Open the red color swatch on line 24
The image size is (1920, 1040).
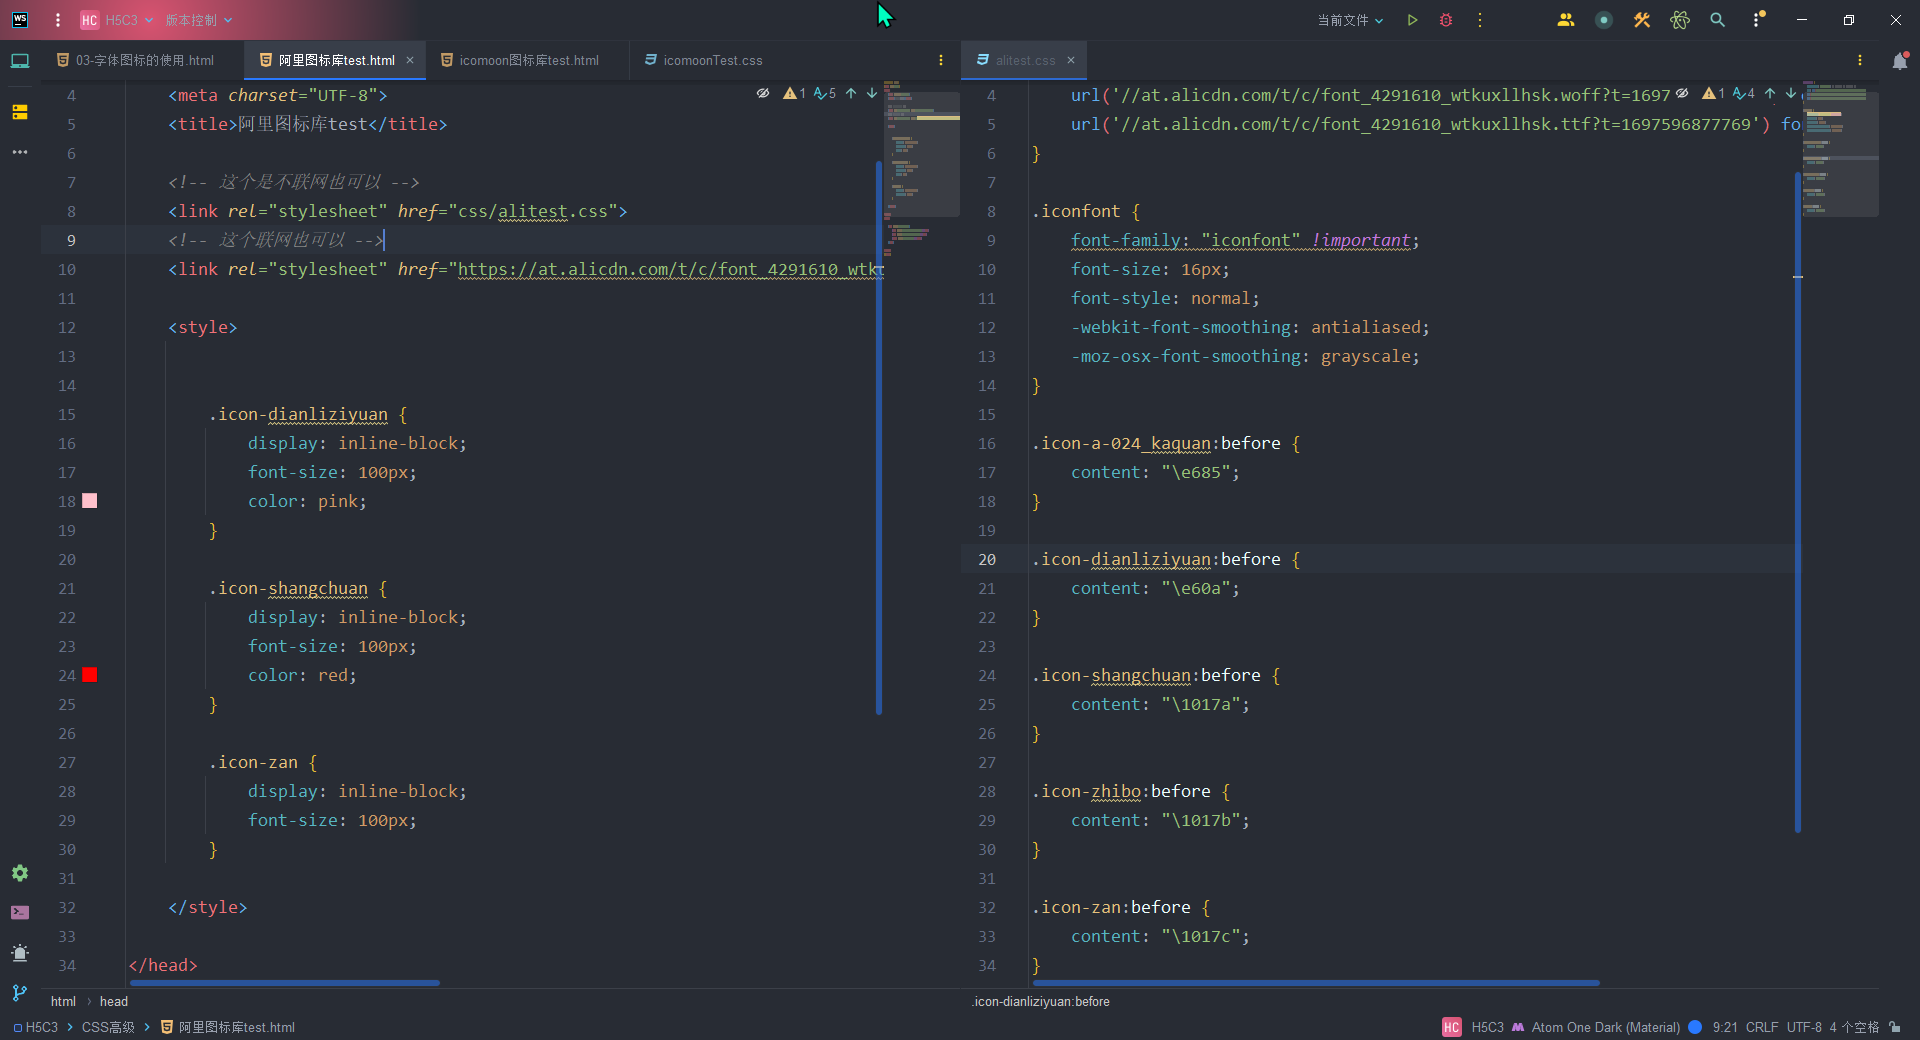89,675
